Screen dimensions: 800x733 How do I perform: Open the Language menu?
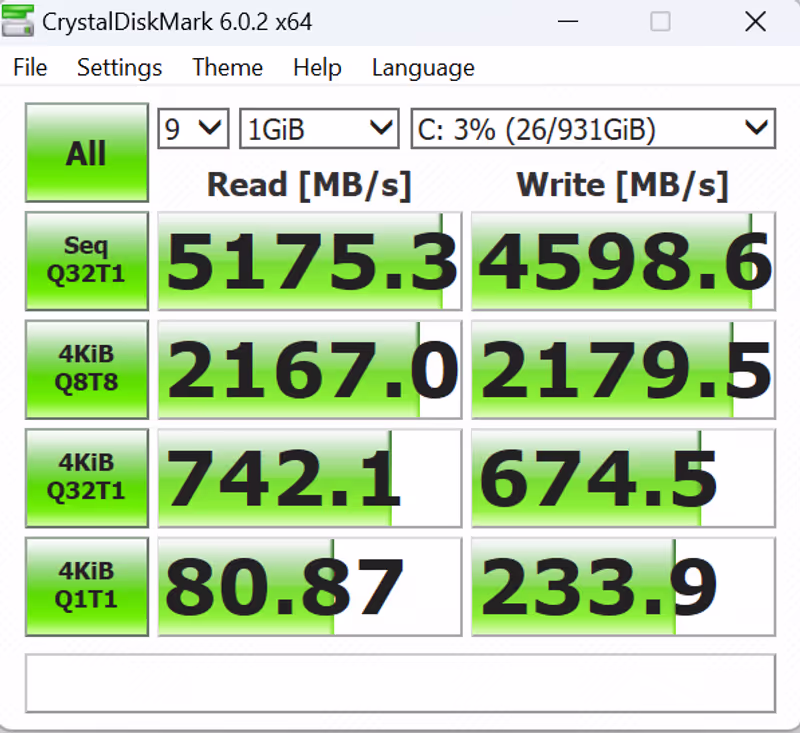click(x=423, y=68)
